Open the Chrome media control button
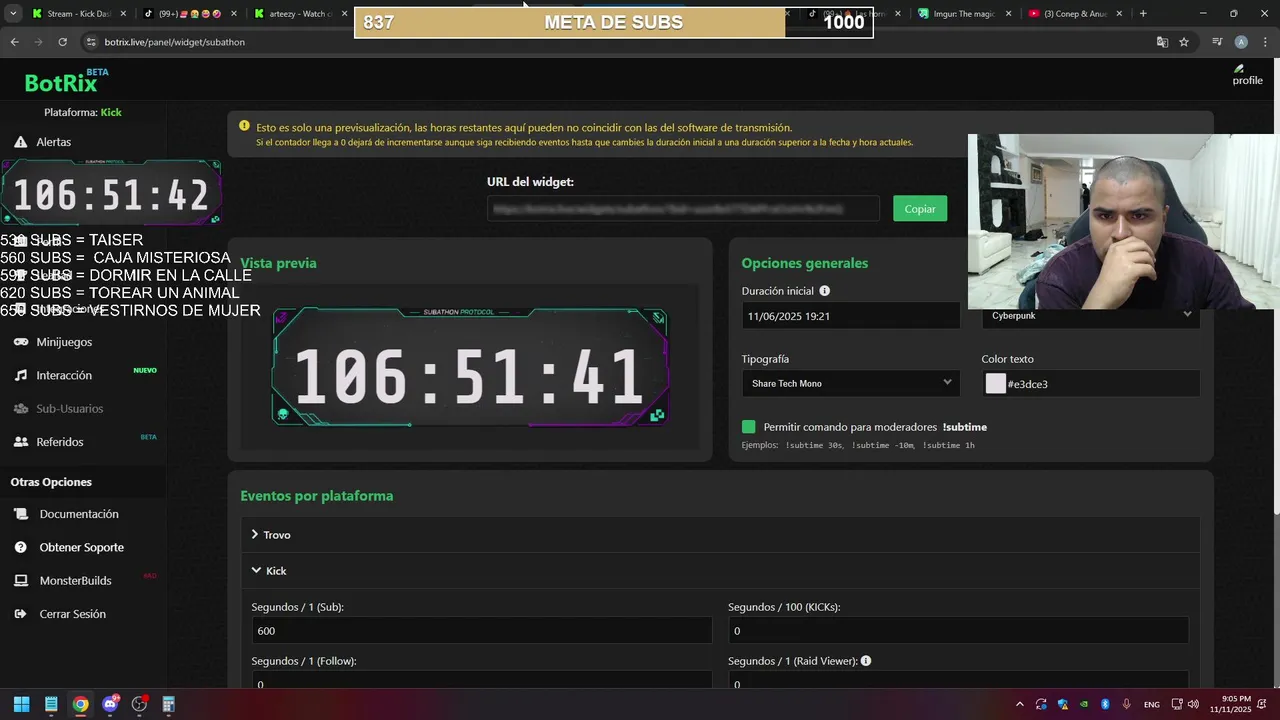1280x720 pixels. 1217,42
